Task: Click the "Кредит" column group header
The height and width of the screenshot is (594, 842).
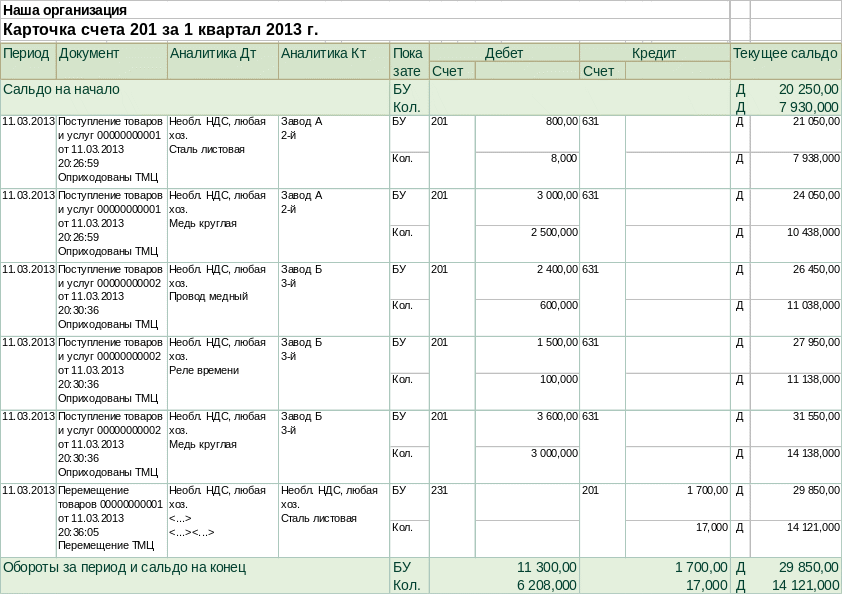Action: point(654,53)
